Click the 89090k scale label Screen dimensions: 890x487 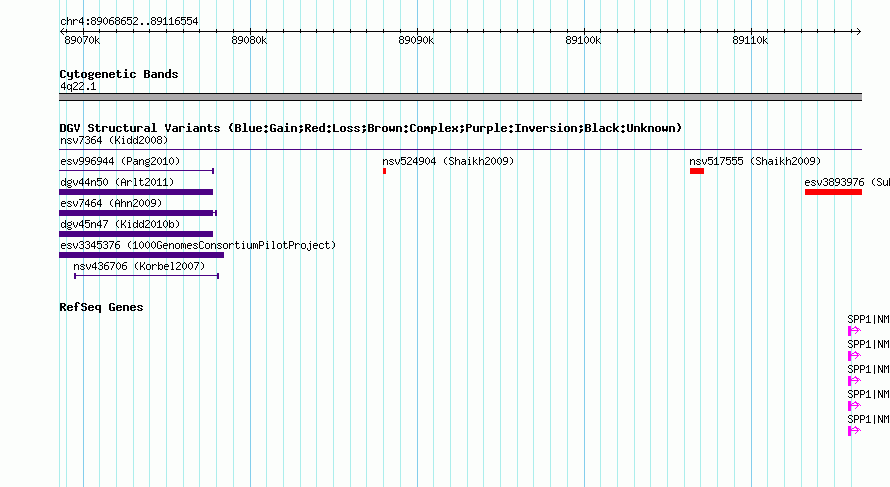click(x=416, y=40)
